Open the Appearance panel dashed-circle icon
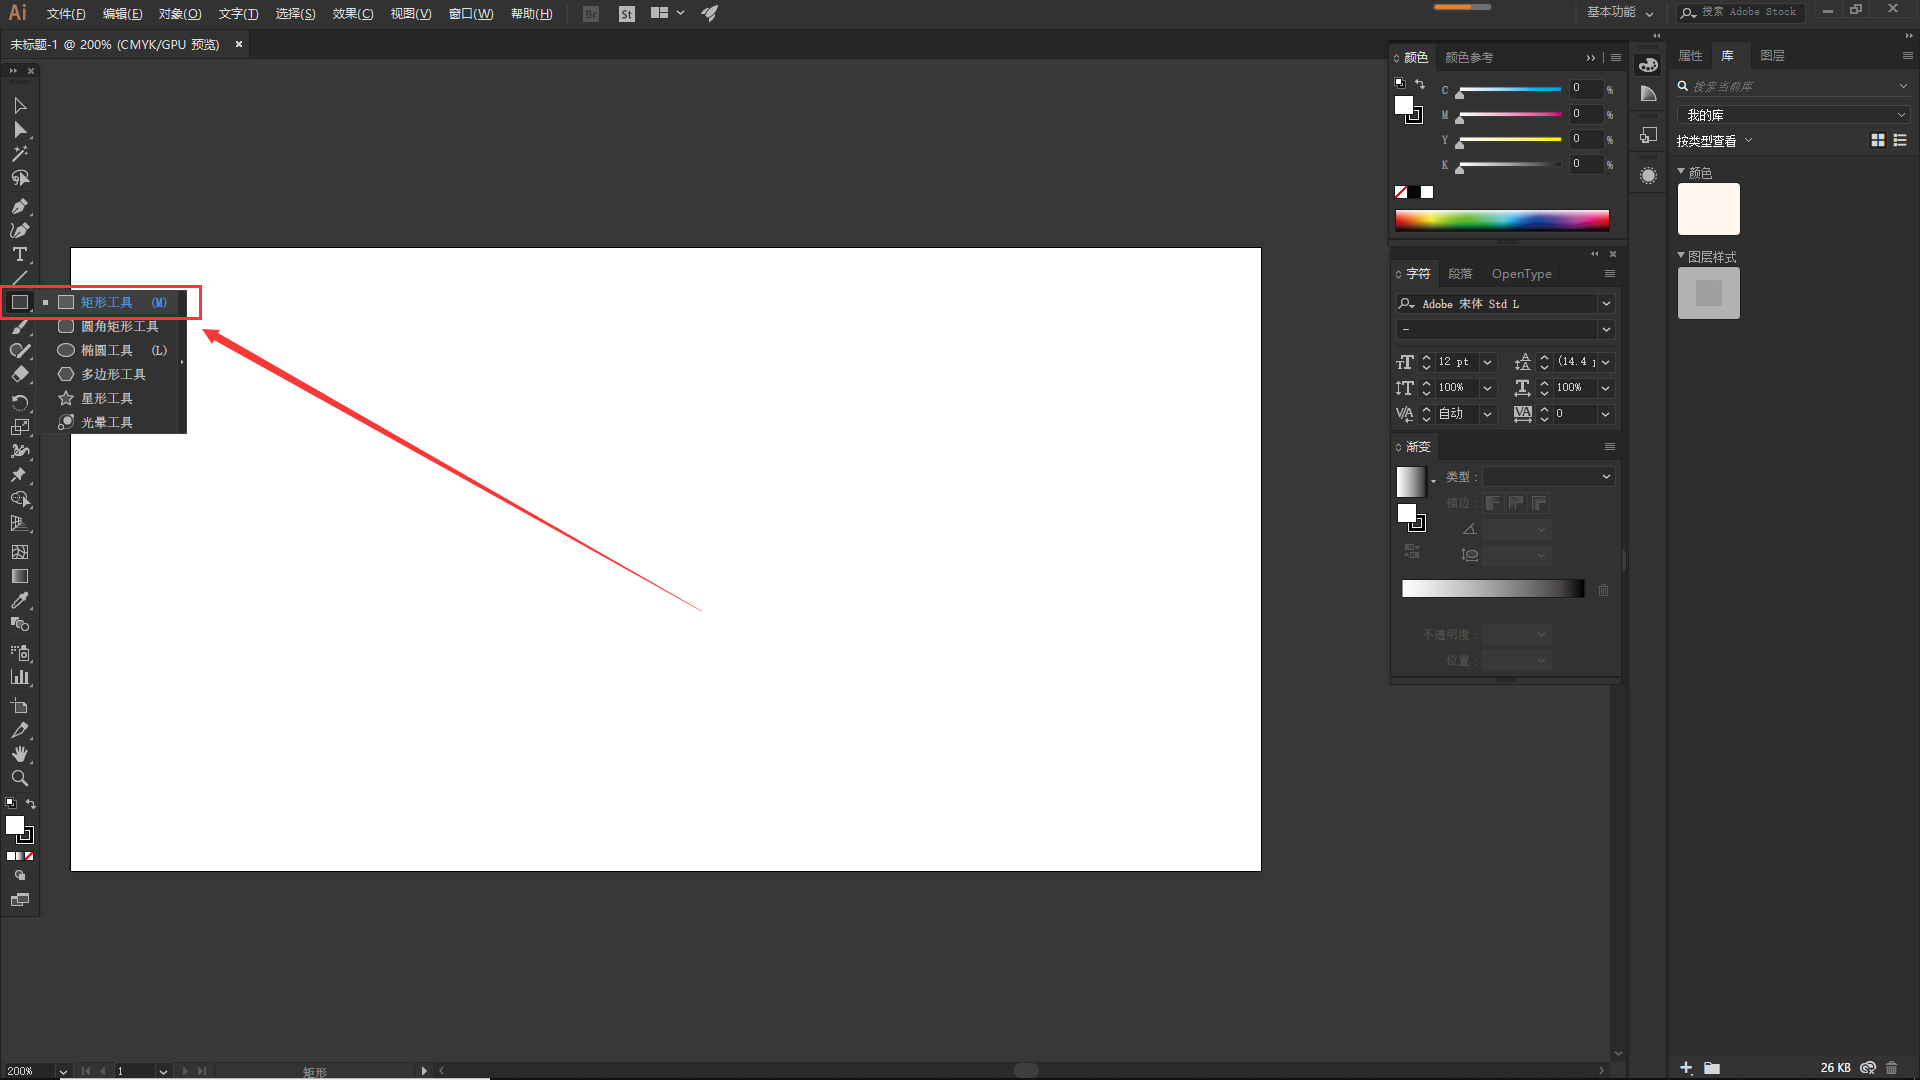This screenshot has width=1920, height=1080. point(1648,176)
